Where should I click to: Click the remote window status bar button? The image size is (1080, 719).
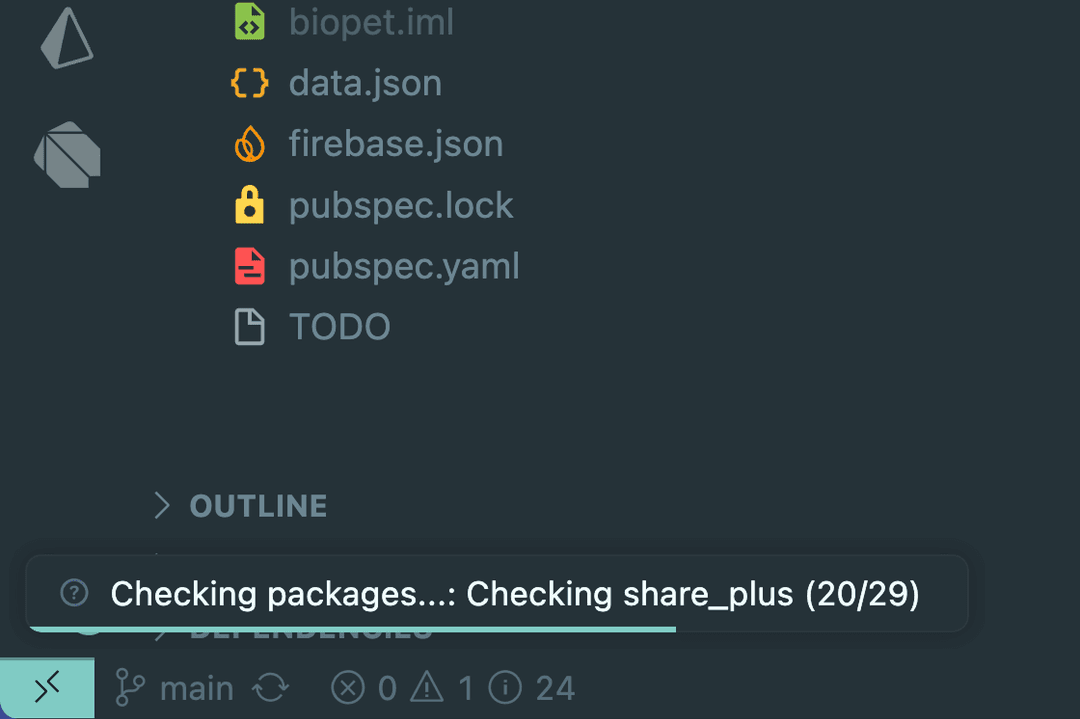[x=47, y=688]
